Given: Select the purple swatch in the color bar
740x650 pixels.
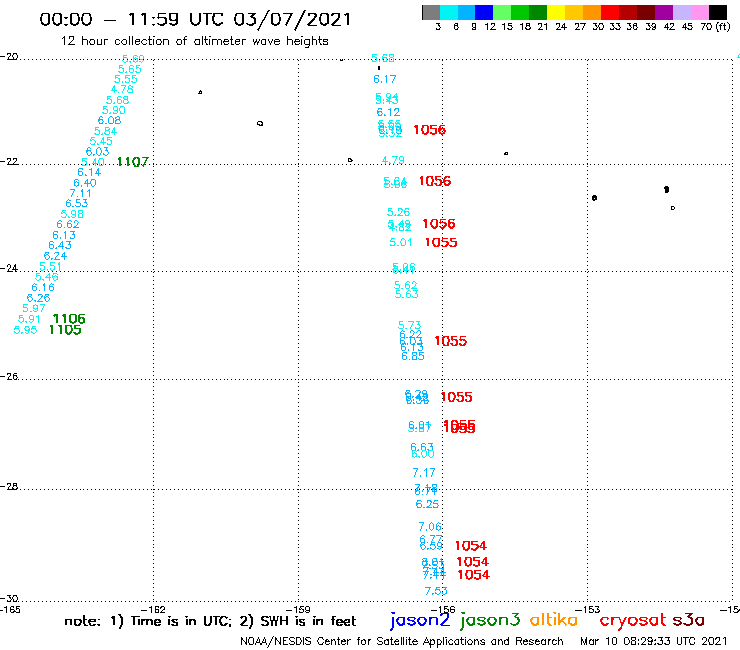Looking at the screenshot, I should click(x=664, y=12).
